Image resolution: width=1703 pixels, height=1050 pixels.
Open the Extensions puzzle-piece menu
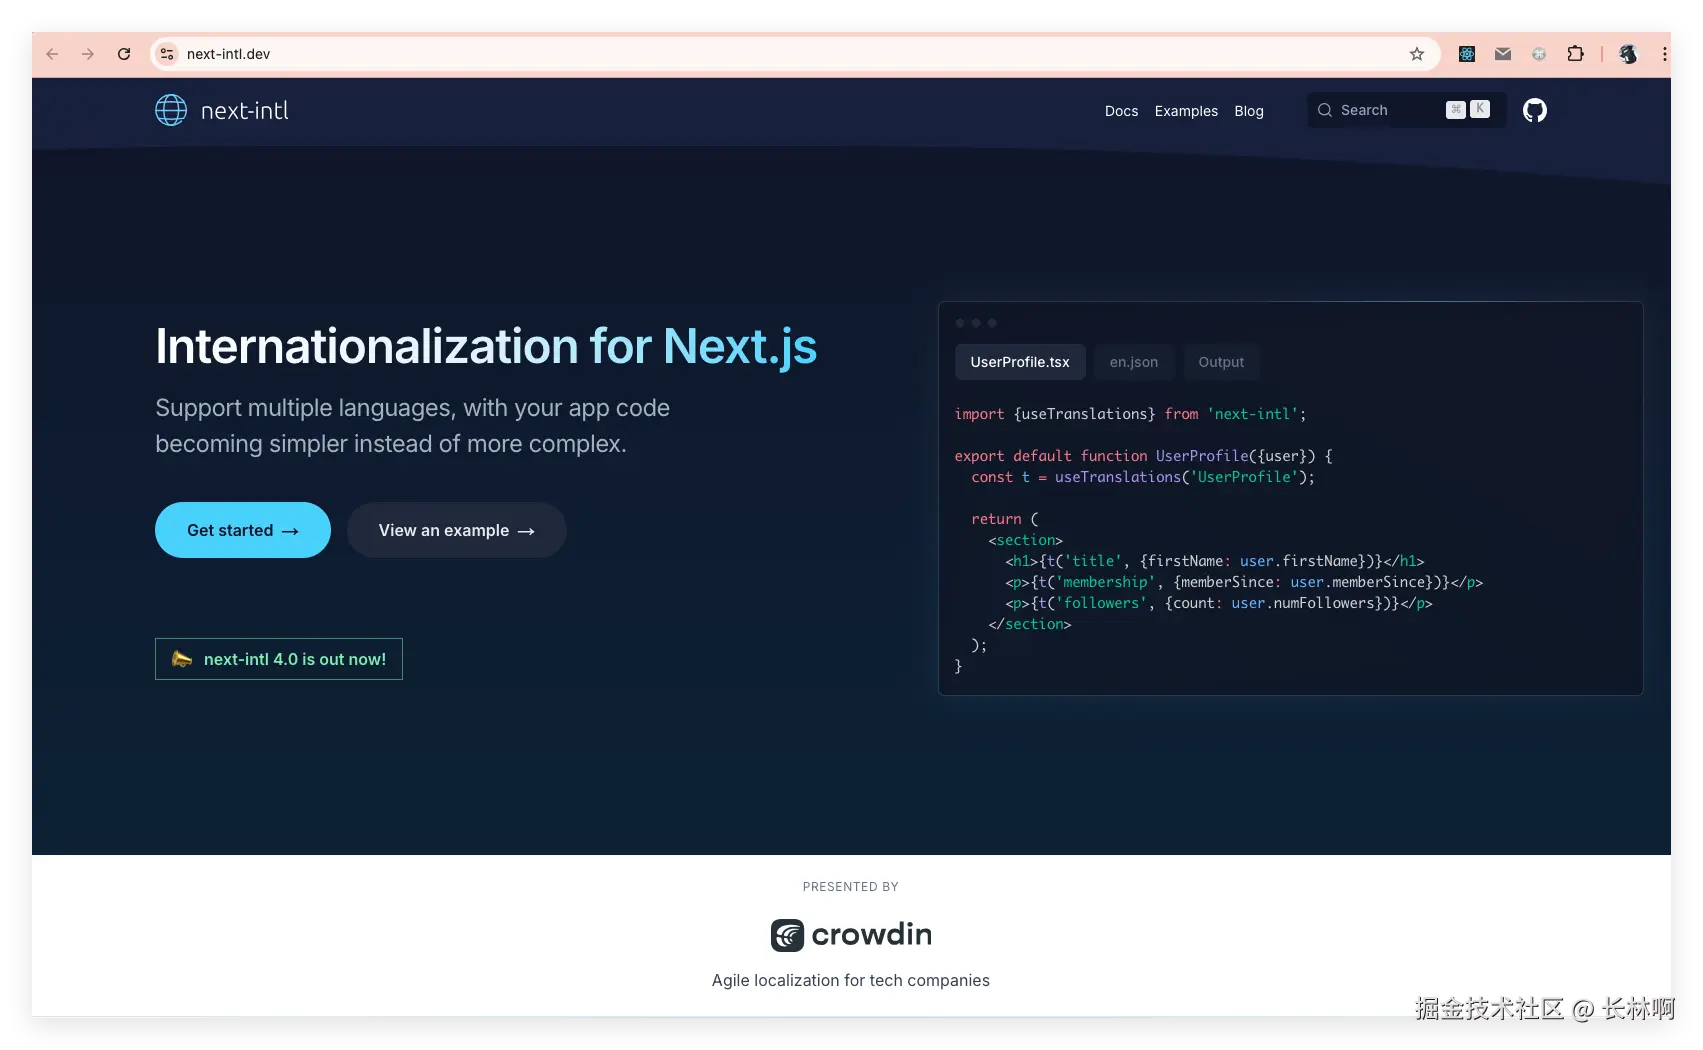tap(1576, 54)
